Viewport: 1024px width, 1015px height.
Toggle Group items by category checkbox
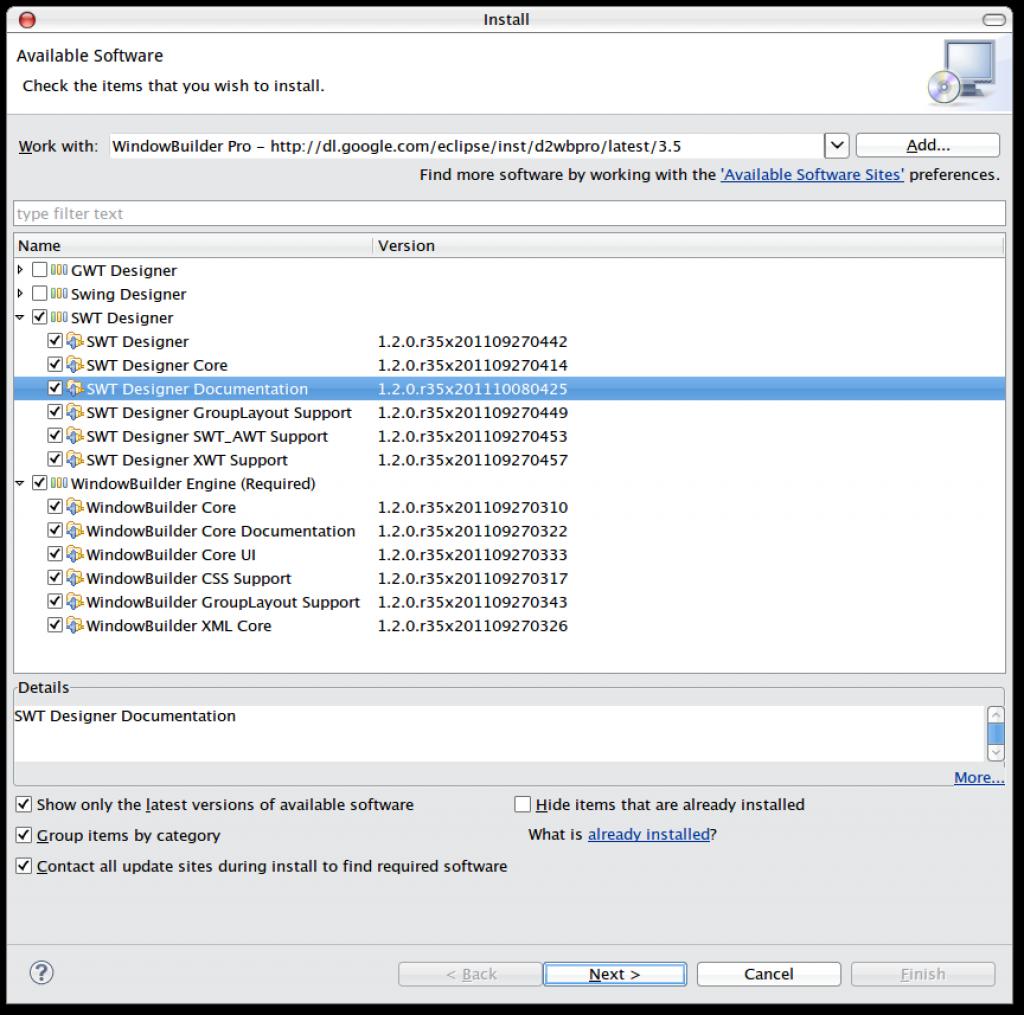pyautogui.click(x=24, y=835)
